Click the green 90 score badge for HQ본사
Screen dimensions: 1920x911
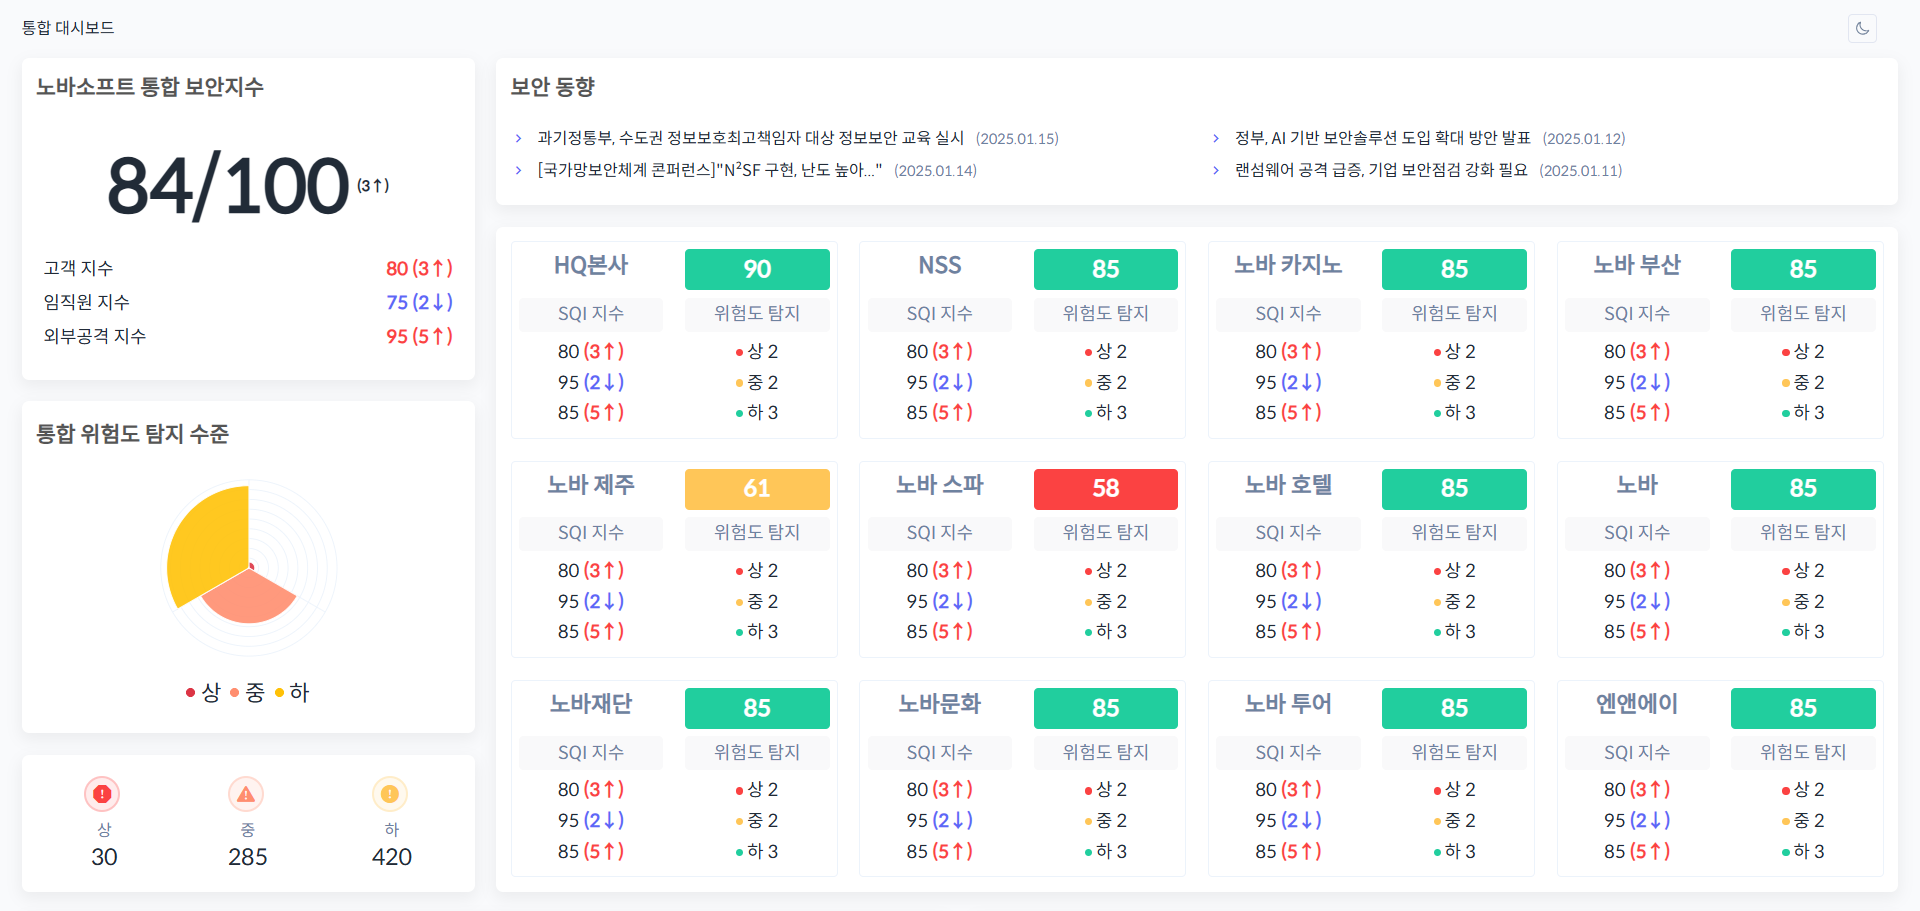[757, 269]
